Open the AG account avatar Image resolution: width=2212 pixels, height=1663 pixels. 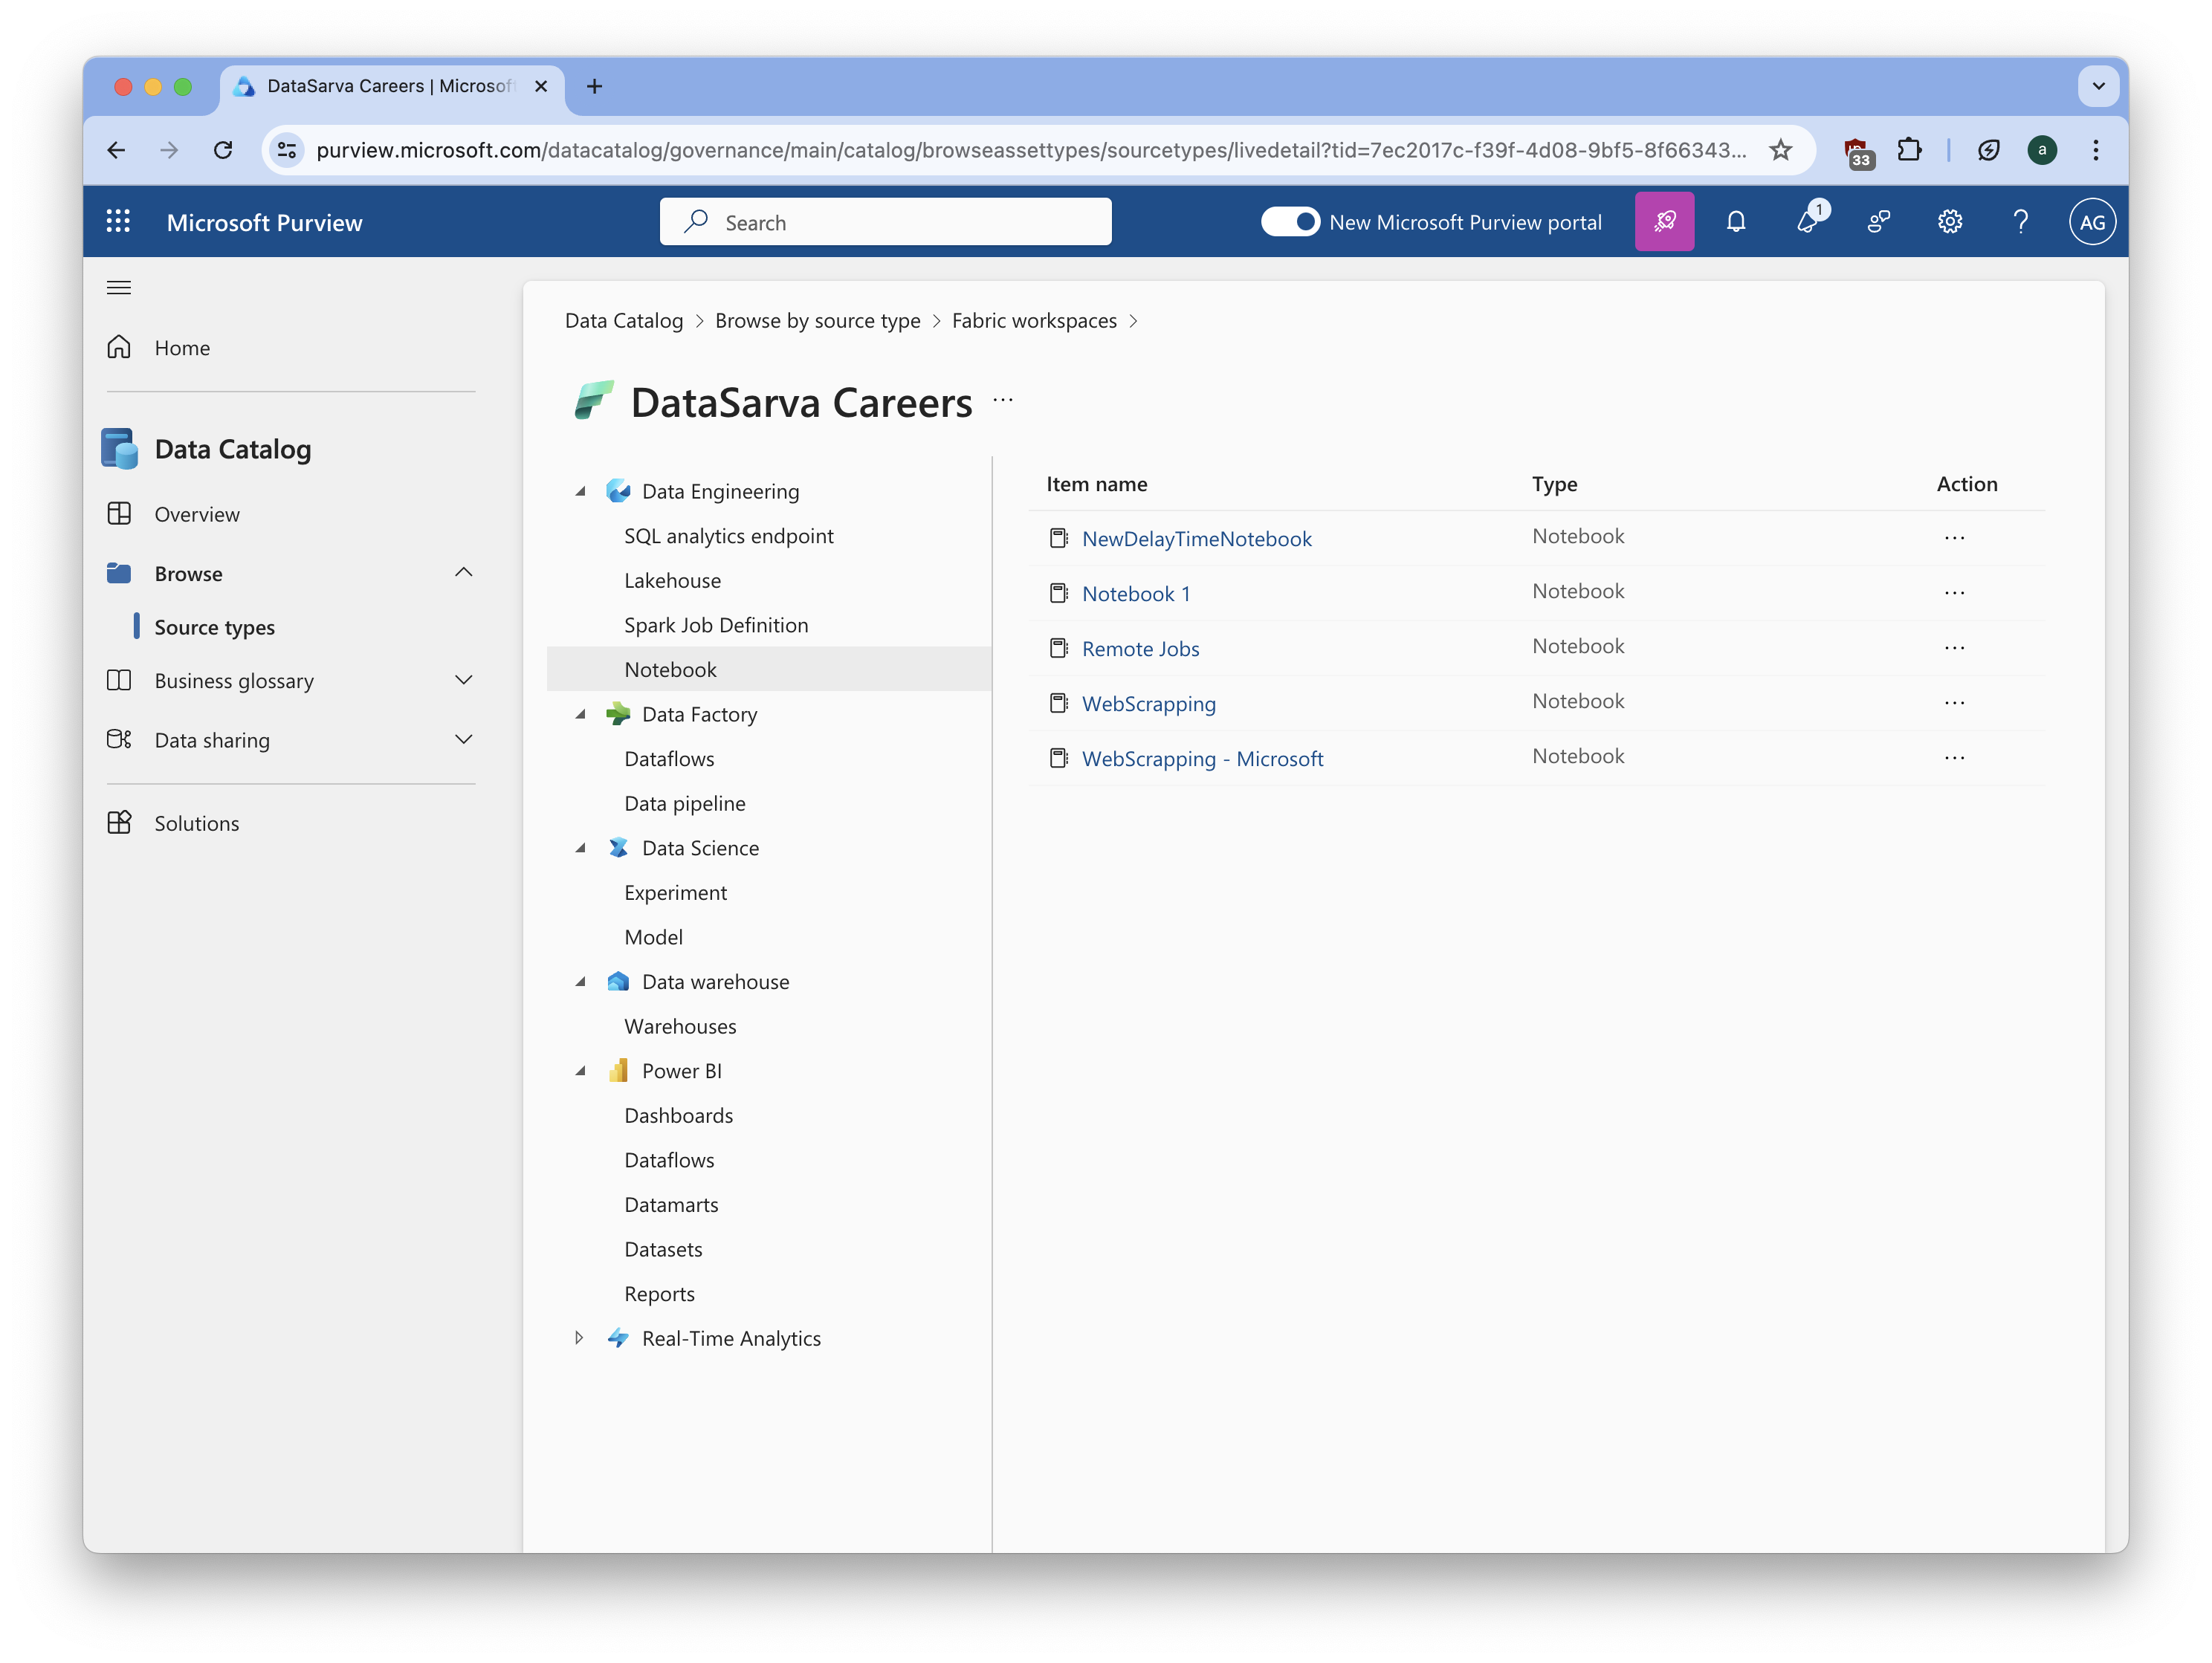2092,222
